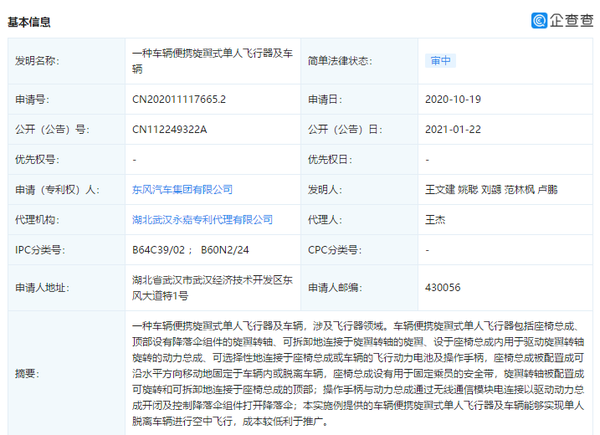Click the 摘要 label cell

tap(67, 373)
